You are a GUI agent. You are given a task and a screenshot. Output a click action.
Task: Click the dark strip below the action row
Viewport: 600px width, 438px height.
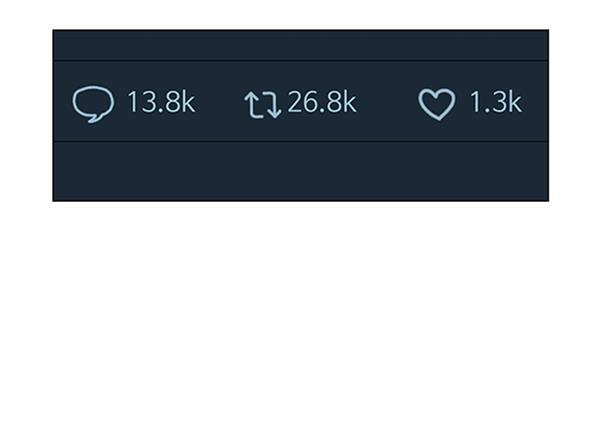(301, 171)
